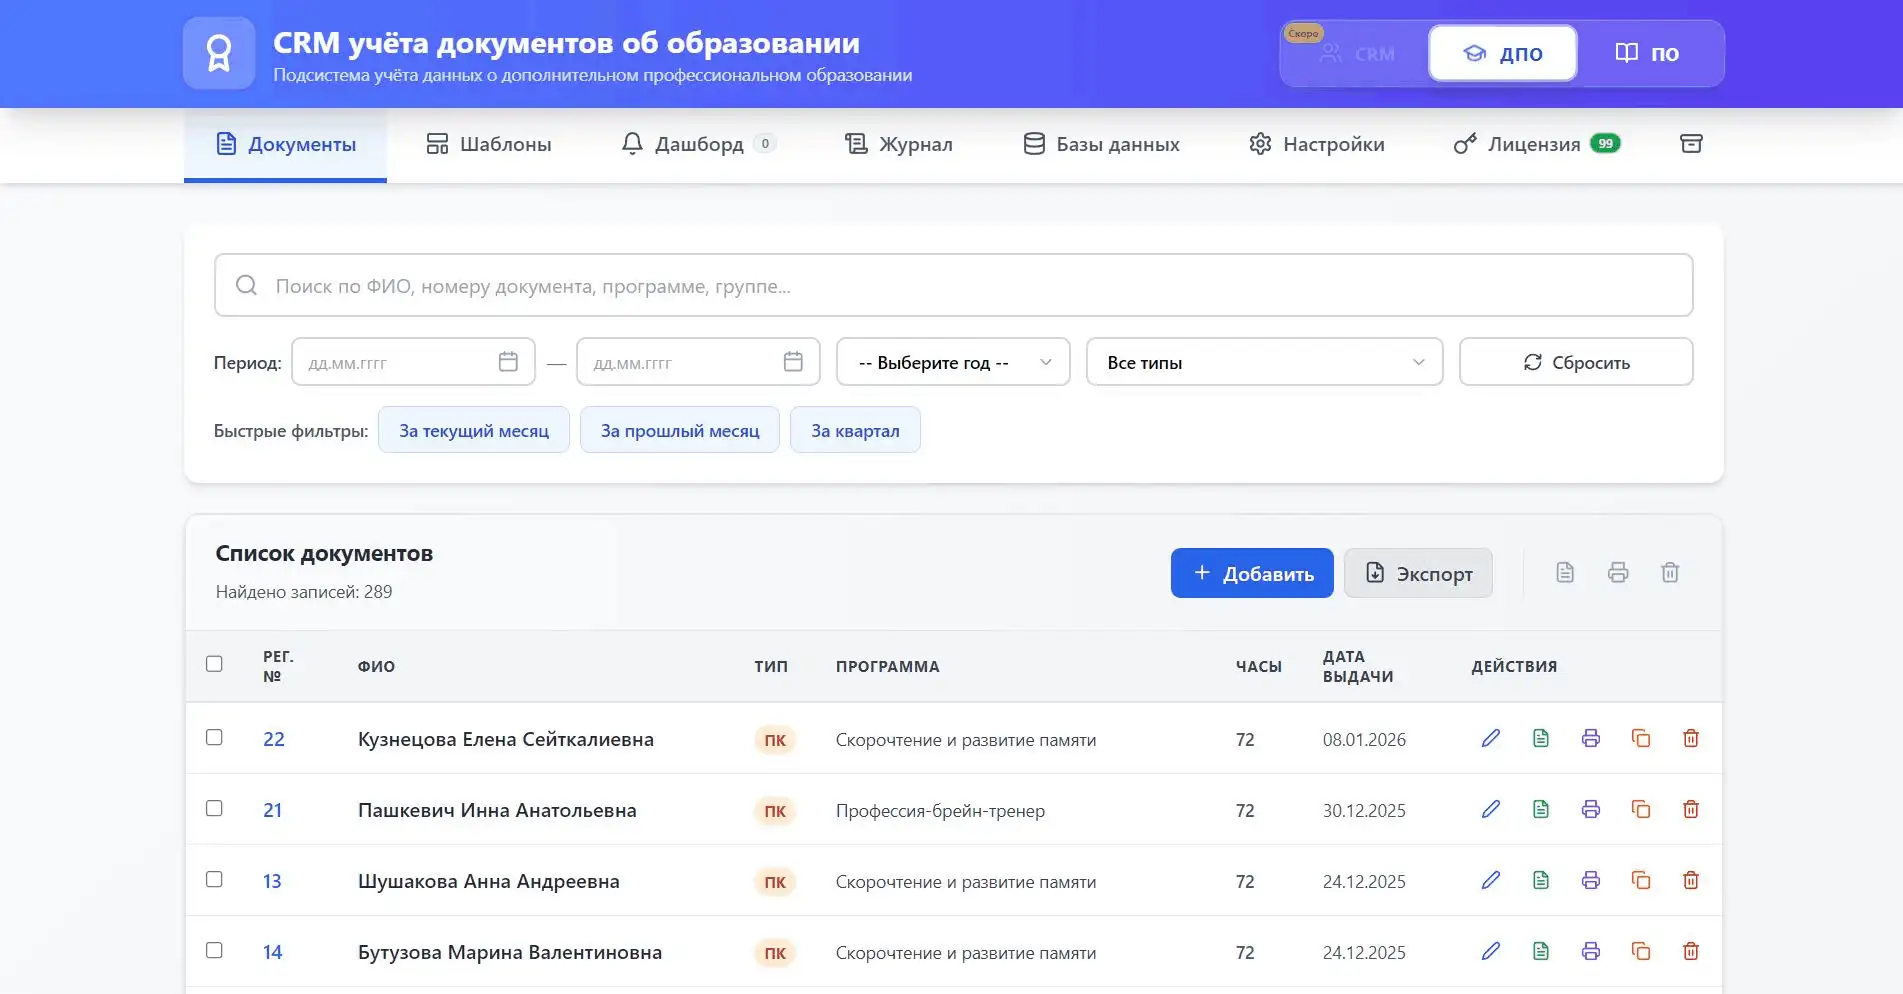Apply За текущий месяц quick filter
The height and width of the screenshot is (994, 1903).
[x=474, y=430]
